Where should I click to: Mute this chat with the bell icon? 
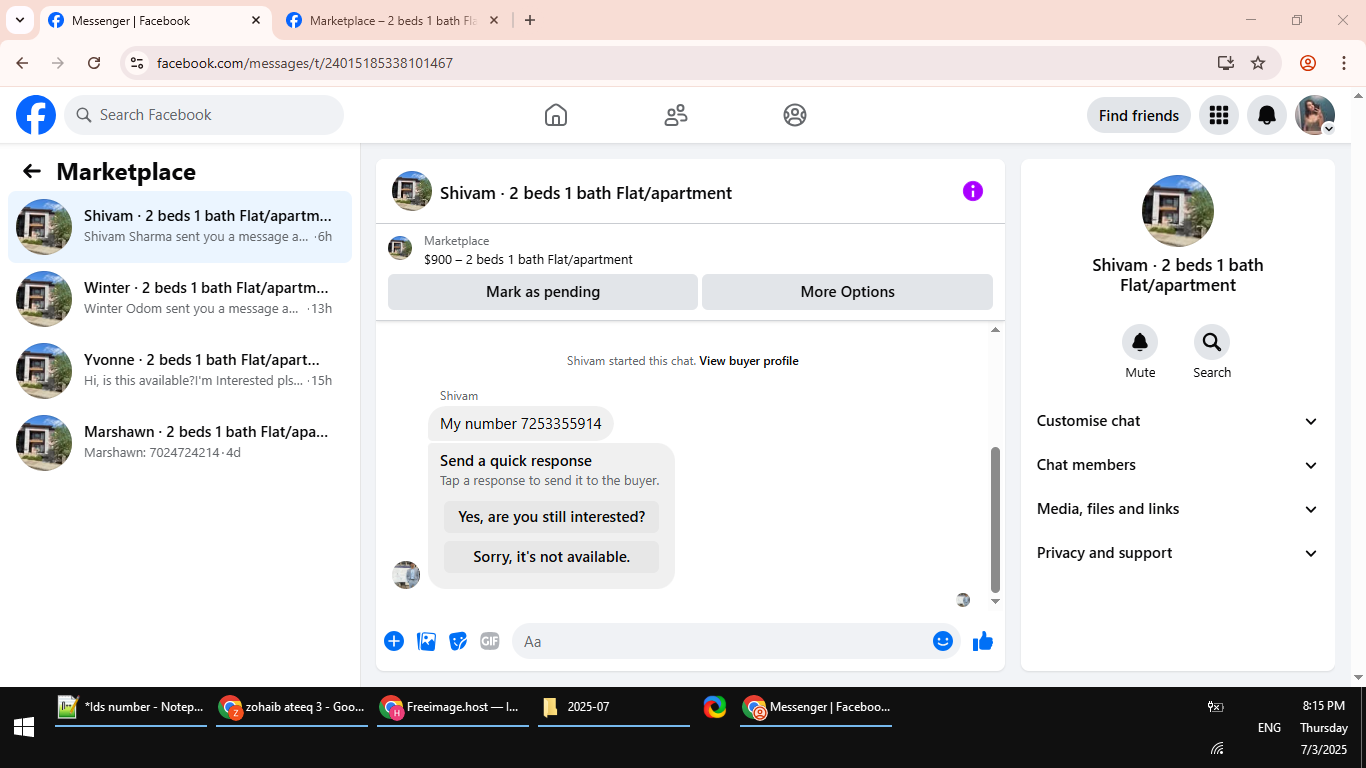[x=1140, y=343]
